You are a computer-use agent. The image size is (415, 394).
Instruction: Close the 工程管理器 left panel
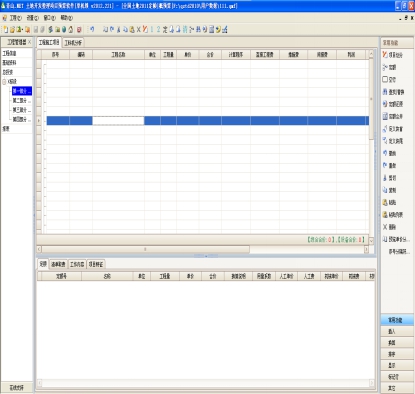30,42
